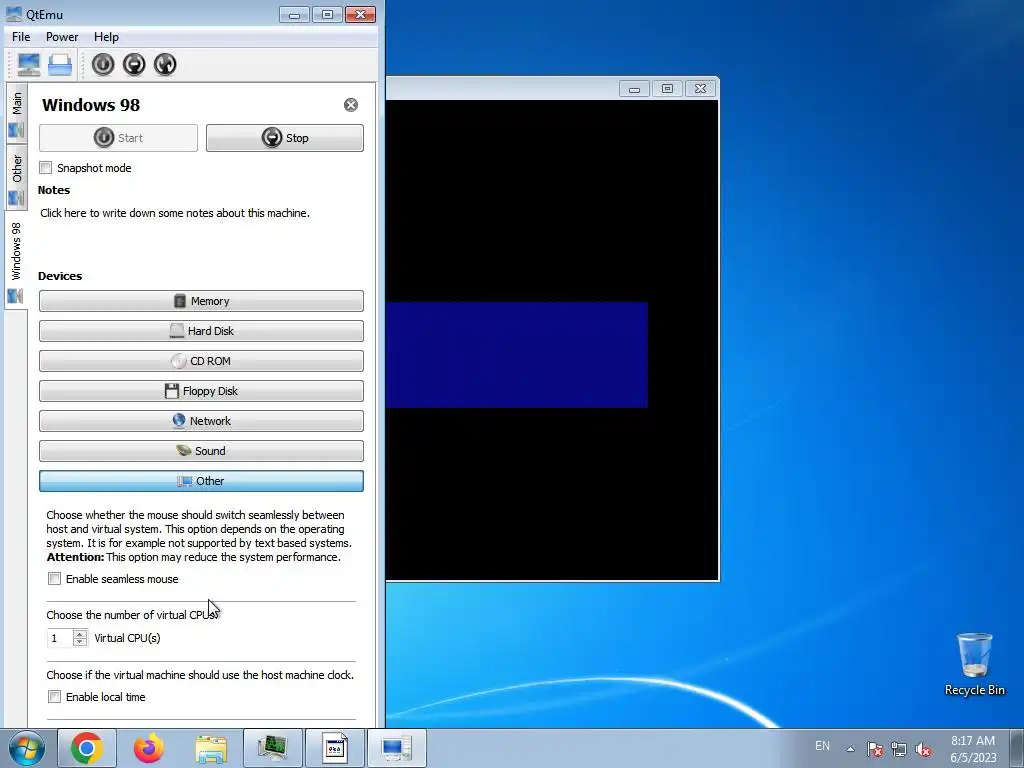Minimize the VM display window

634,88
